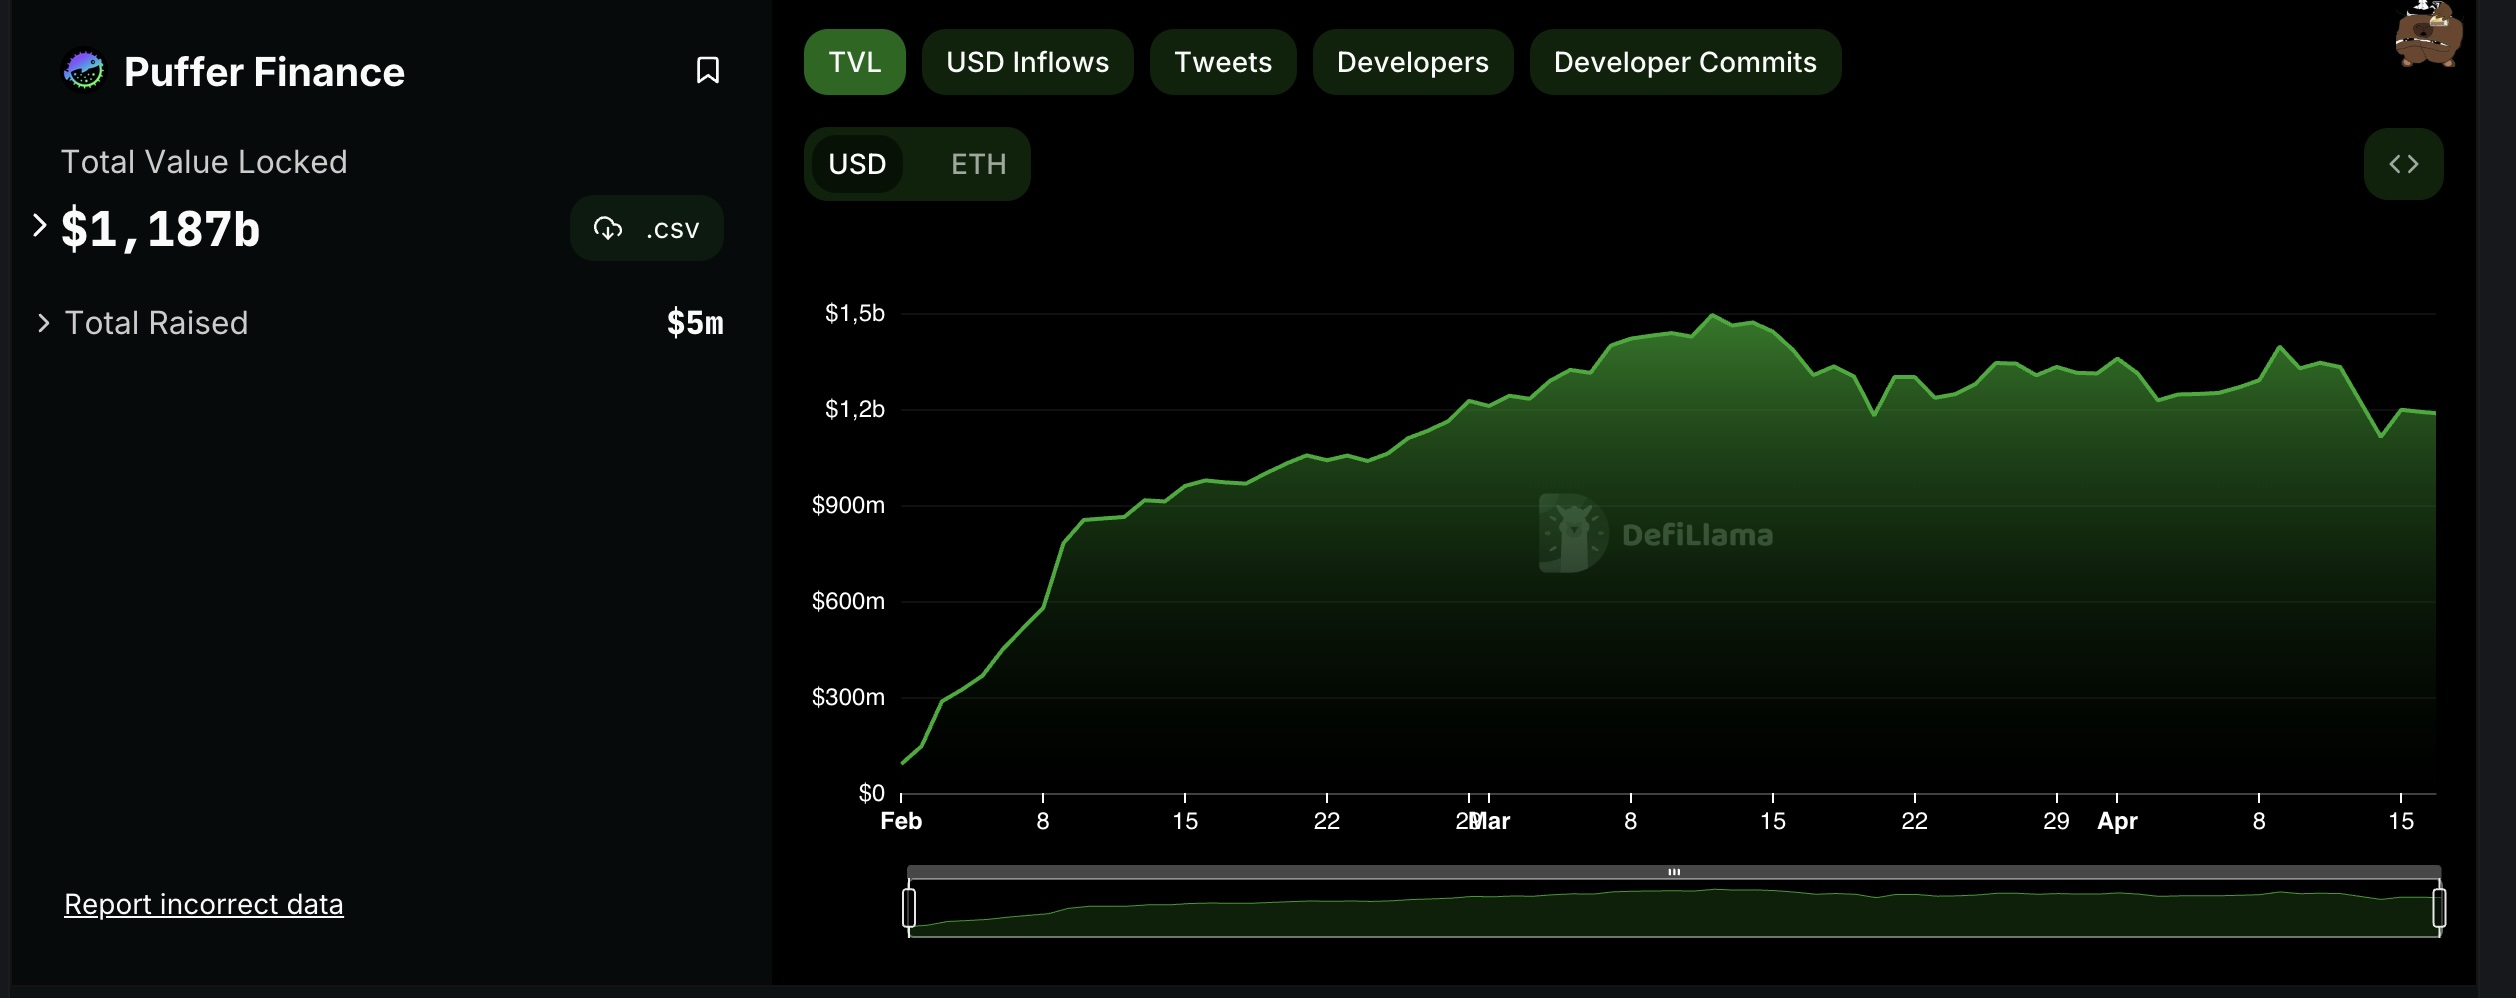Bookmark Puffer Finance with the bookmark icon
This screenshot has width=2516, height=998.
coord(707,70)
